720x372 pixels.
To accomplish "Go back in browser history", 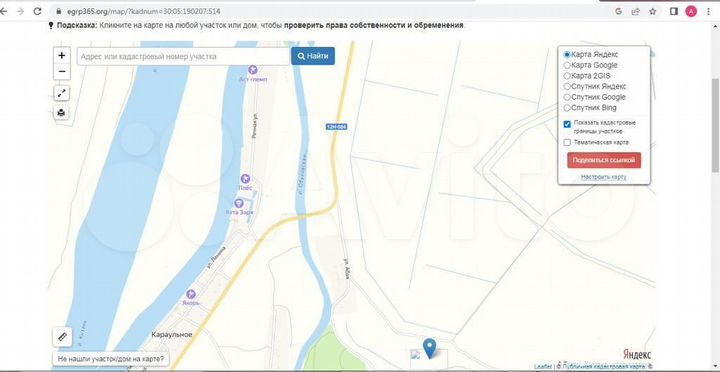I will 4,11.
